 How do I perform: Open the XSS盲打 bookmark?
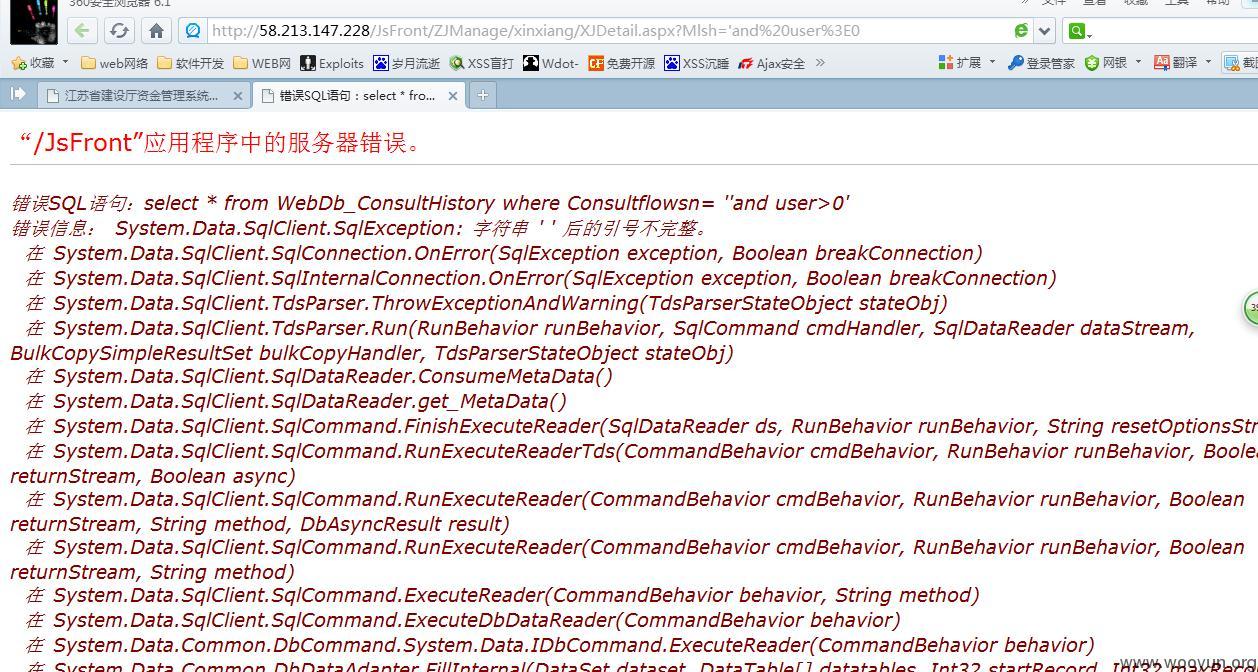481,63
